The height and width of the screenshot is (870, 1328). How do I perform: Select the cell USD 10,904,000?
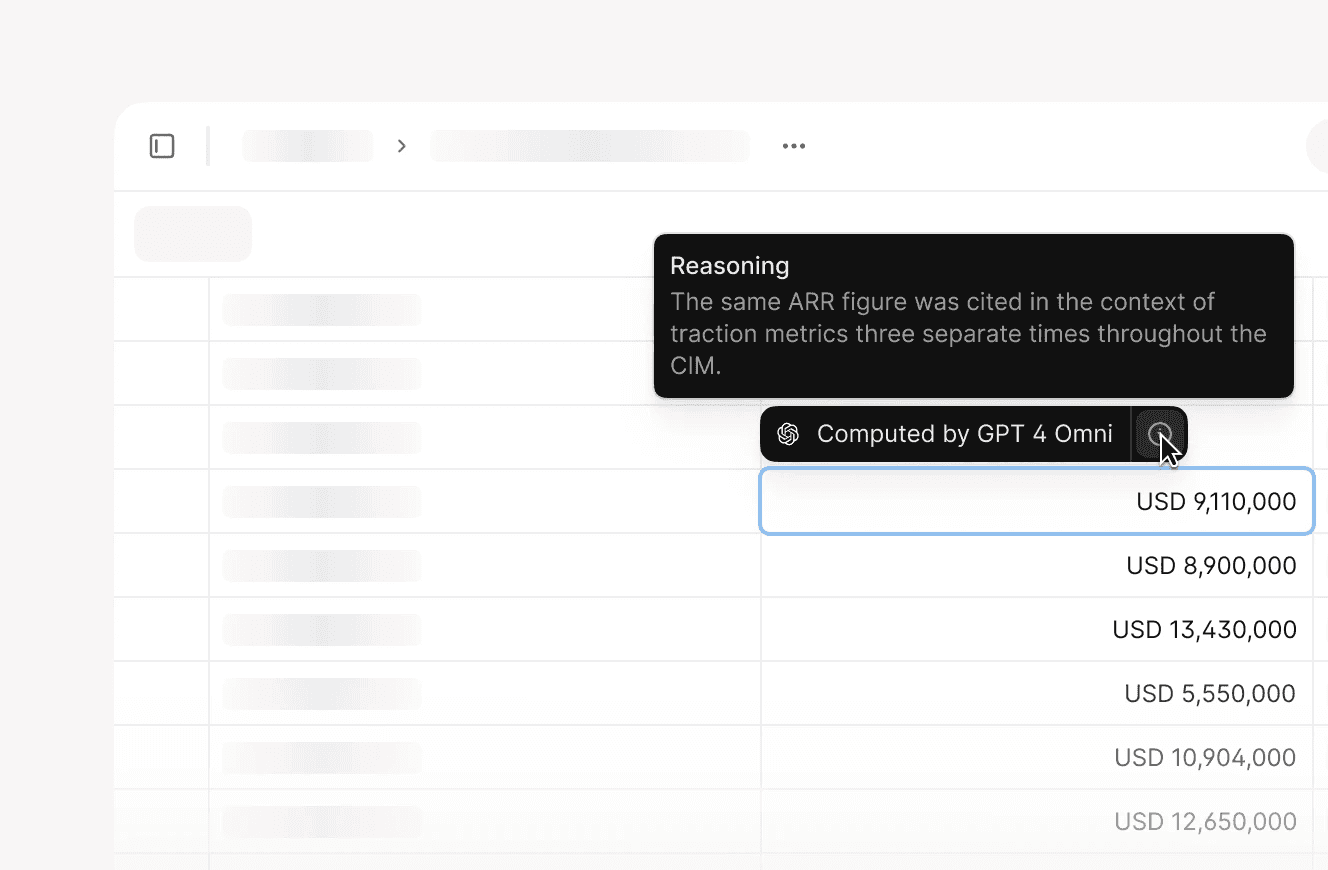(1037, 757)
